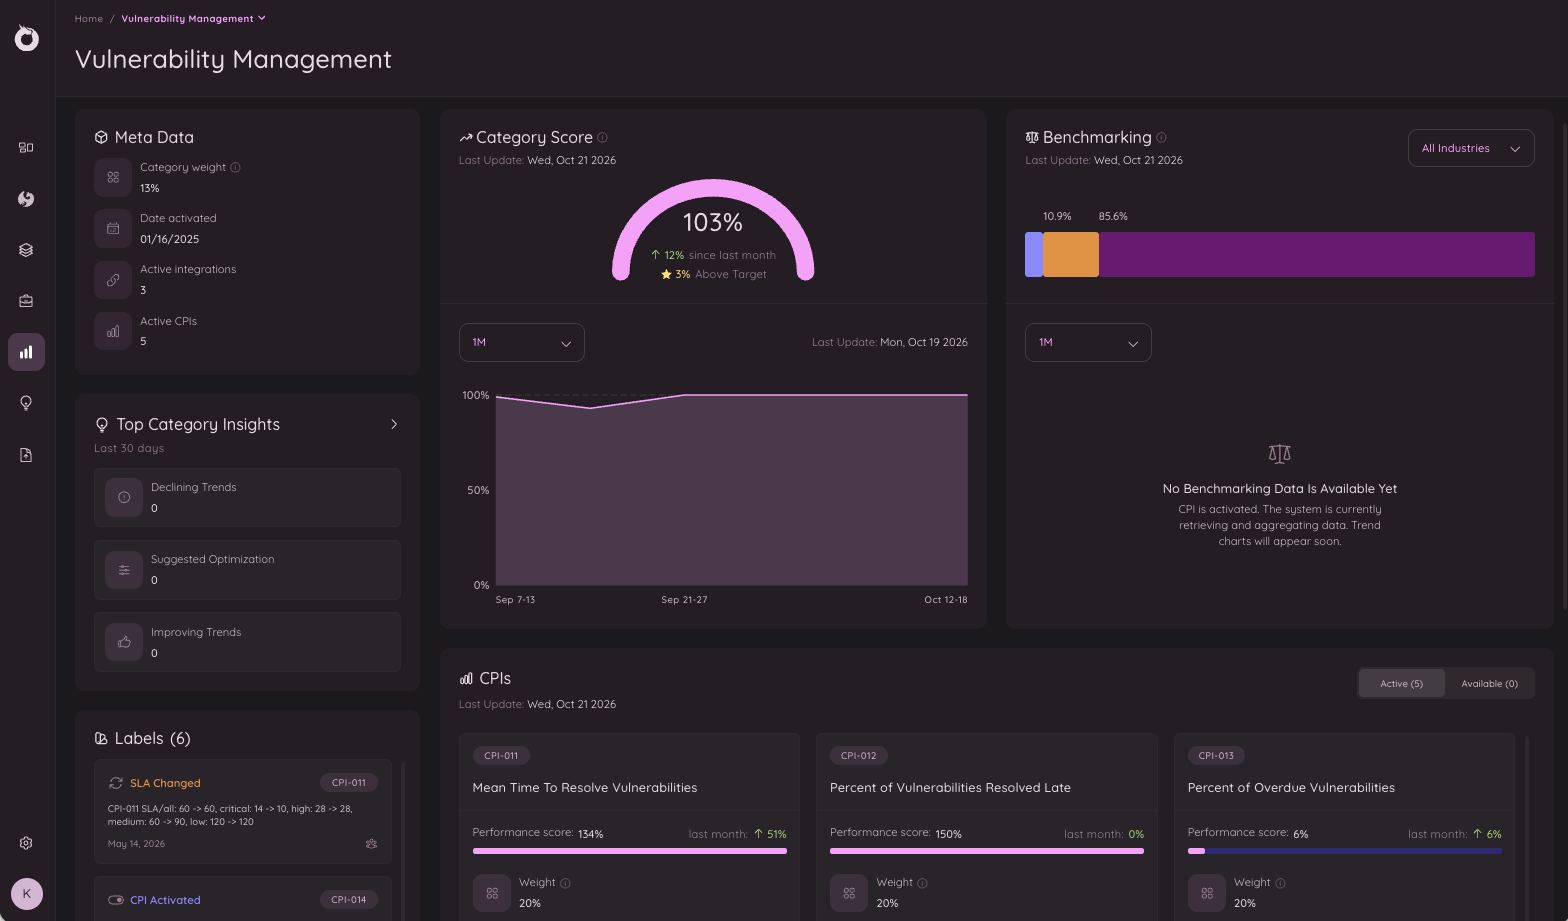Click the CPI-014 tag on CPI Activated
1568x921 pixels.
pyautogui.click(x=349, y=900)
